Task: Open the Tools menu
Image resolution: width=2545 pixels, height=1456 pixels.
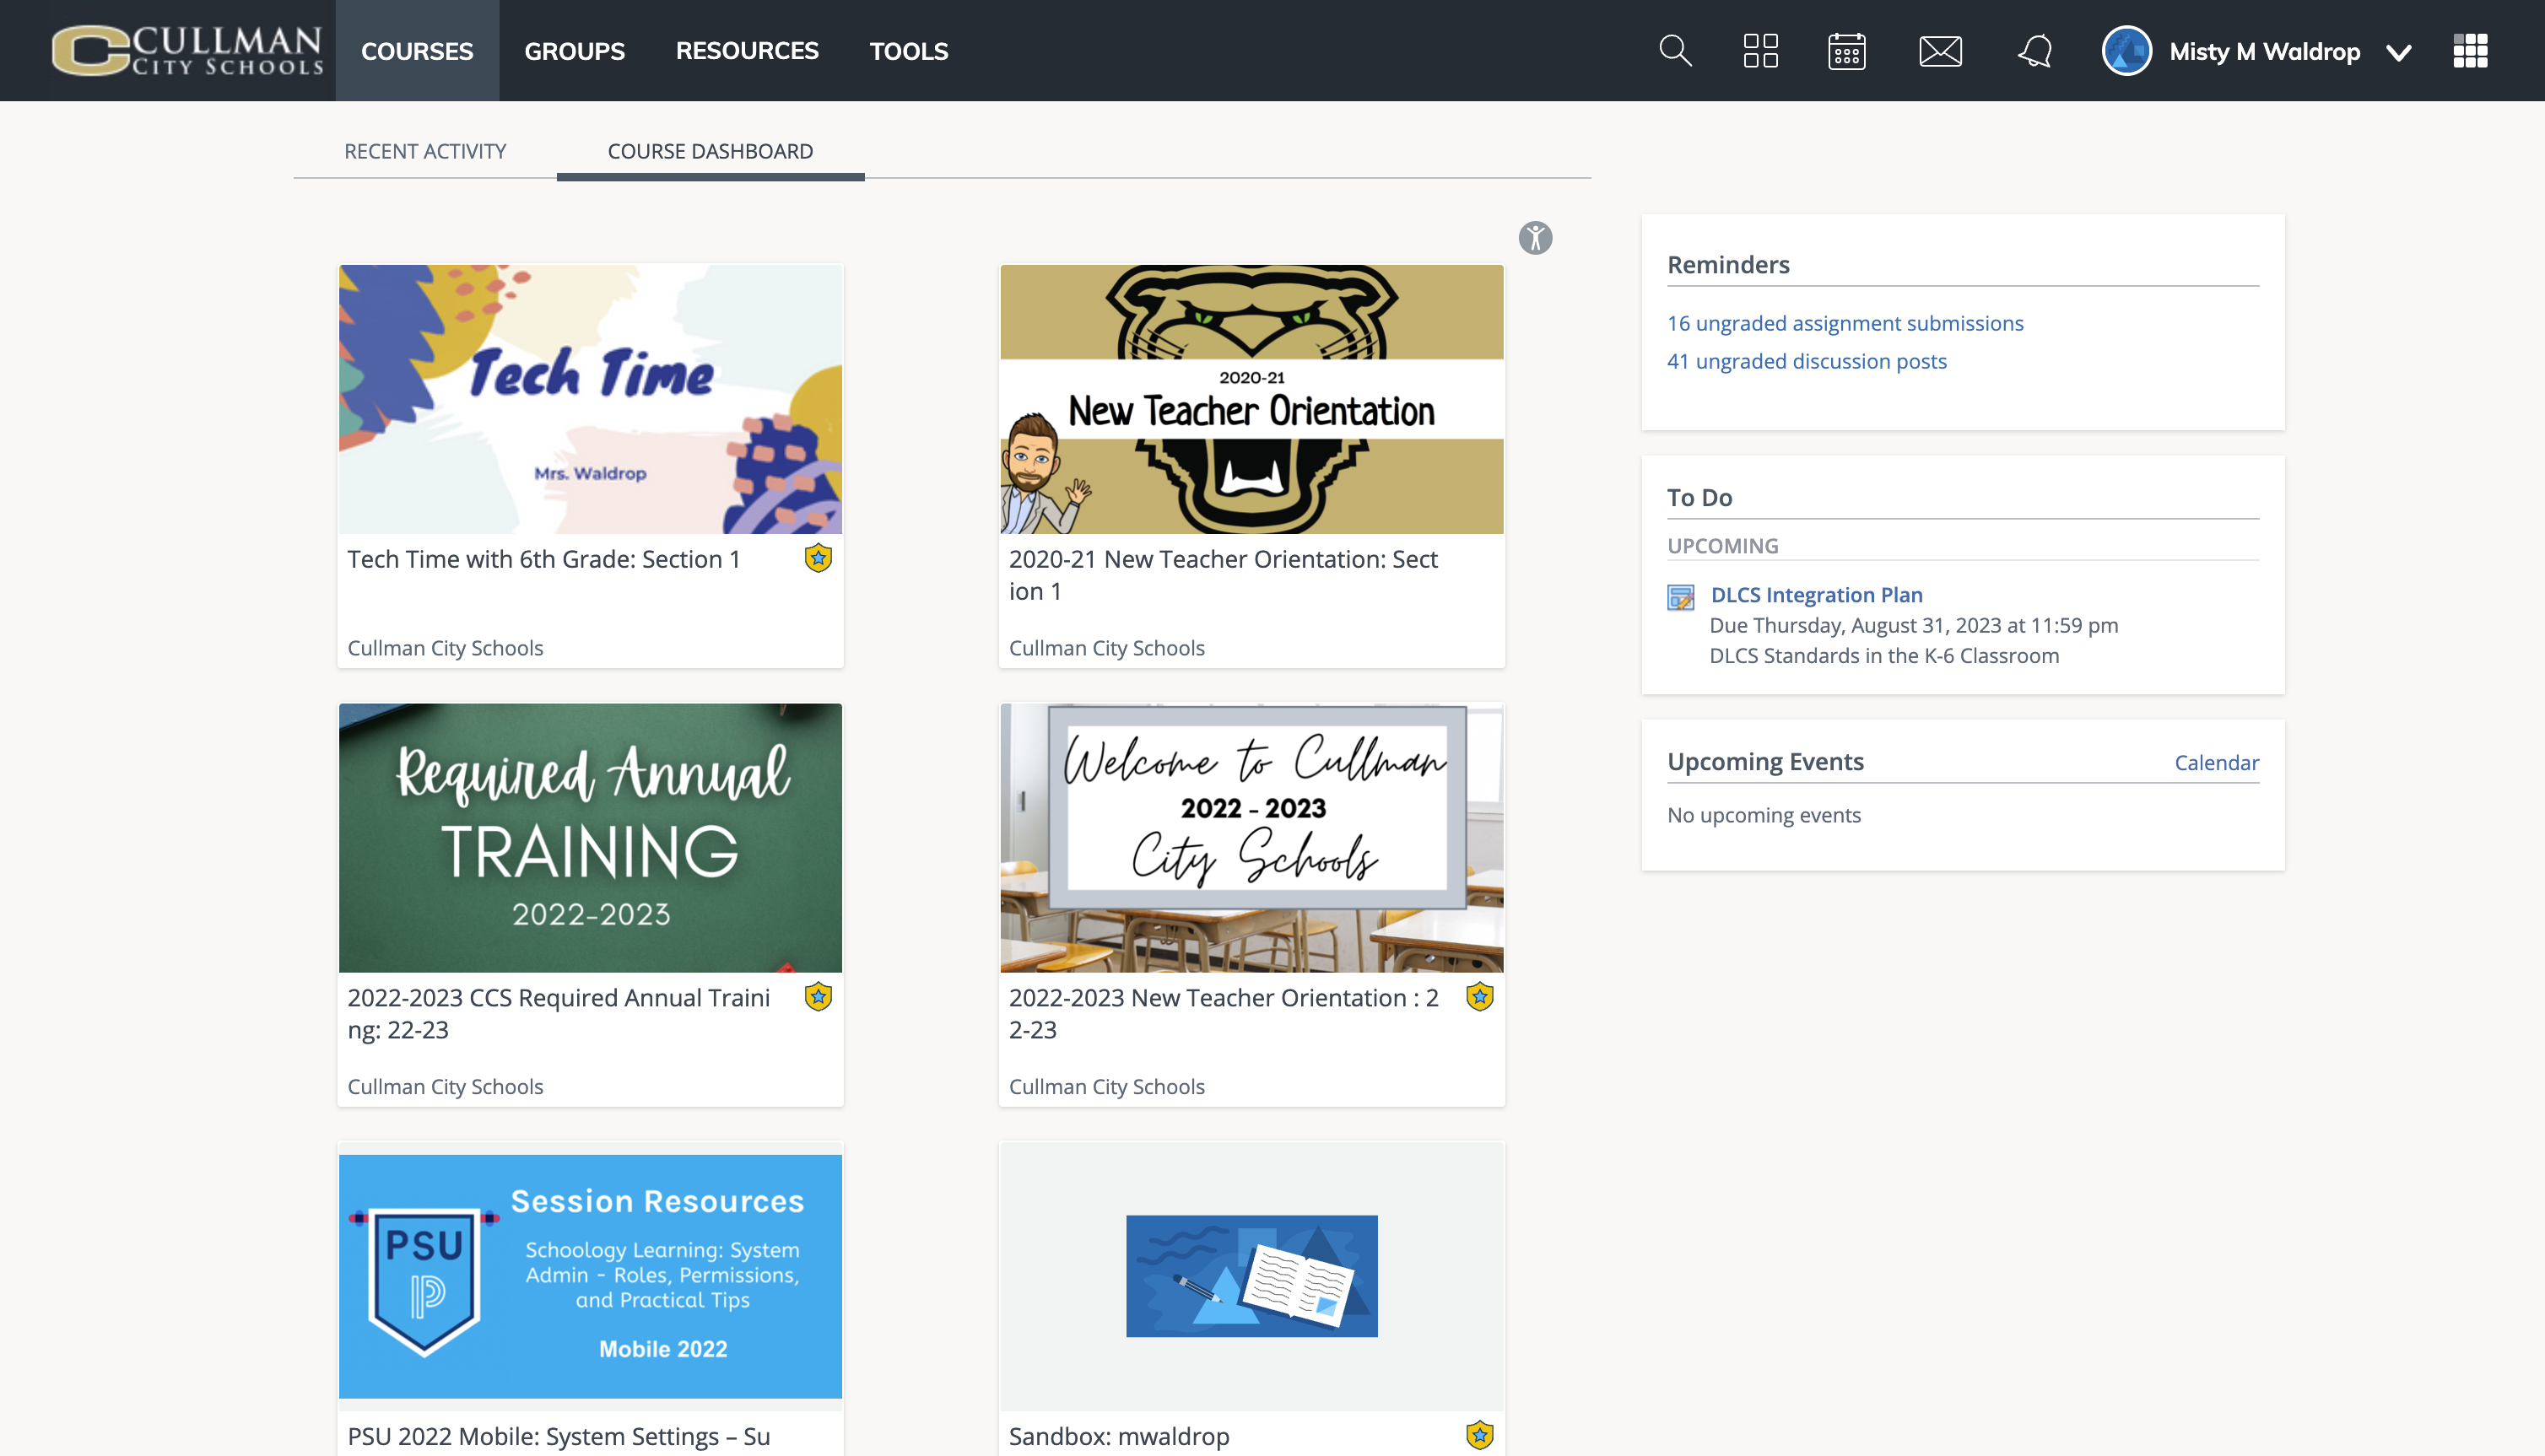Action: [908, 51]
